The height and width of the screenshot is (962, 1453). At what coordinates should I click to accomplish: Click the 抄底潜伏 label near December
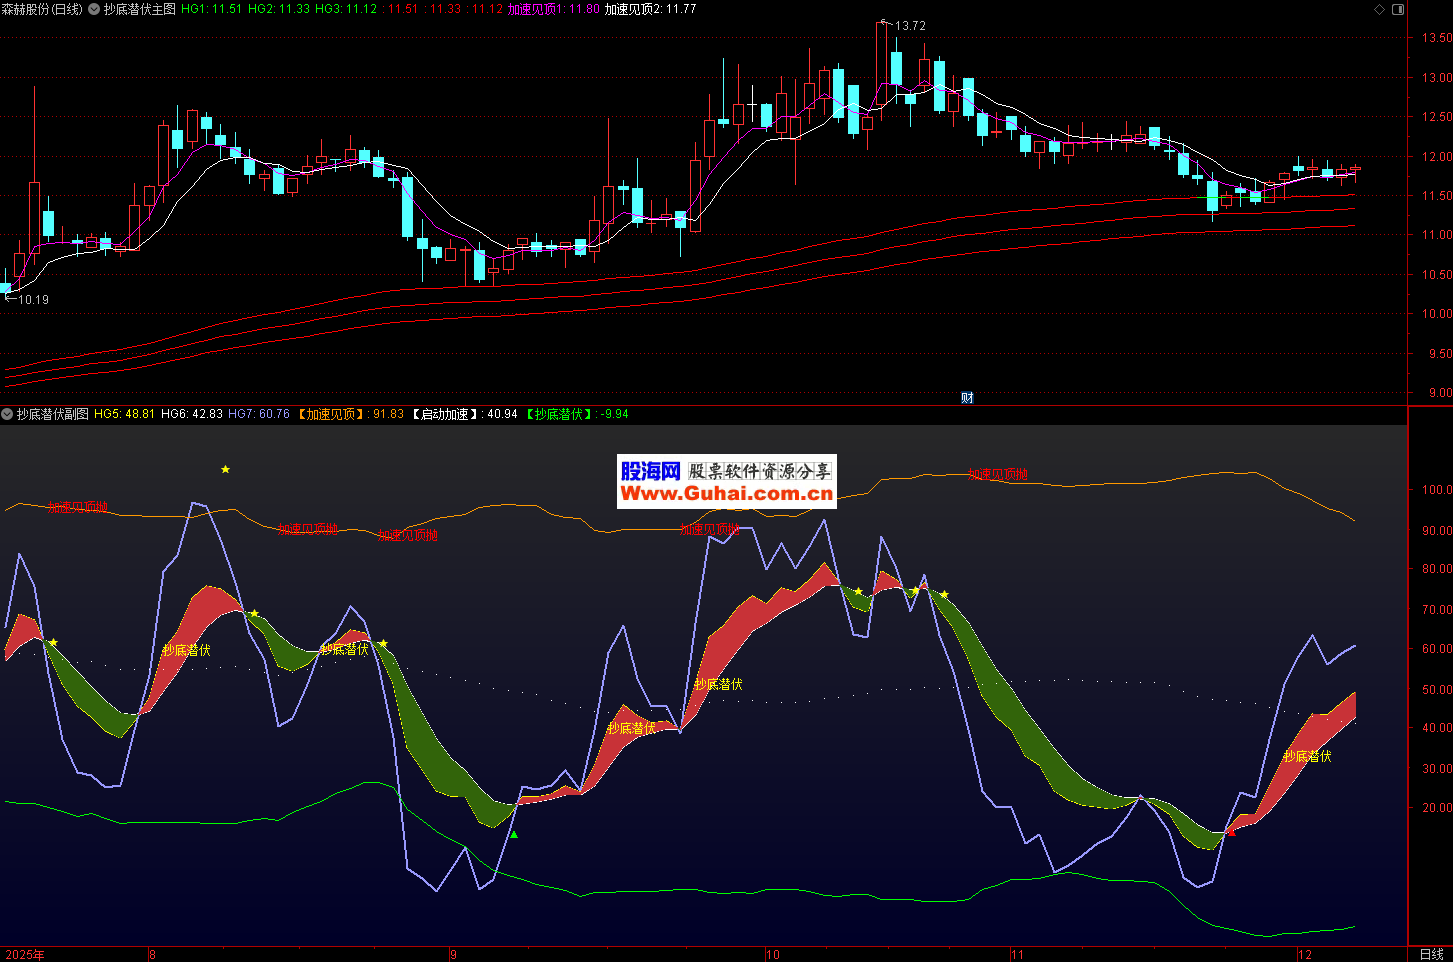(1307, 756)
